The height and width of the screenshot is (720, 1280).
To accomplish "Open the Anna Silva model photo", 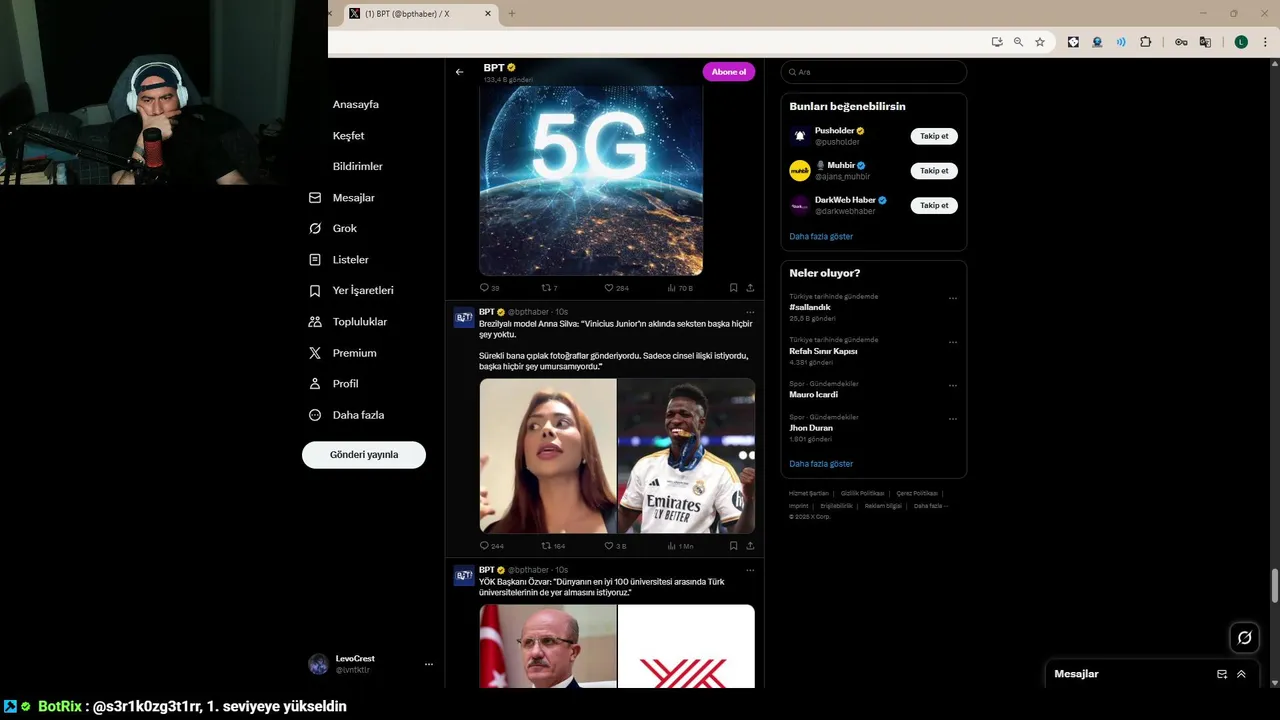I will (547, 456).
